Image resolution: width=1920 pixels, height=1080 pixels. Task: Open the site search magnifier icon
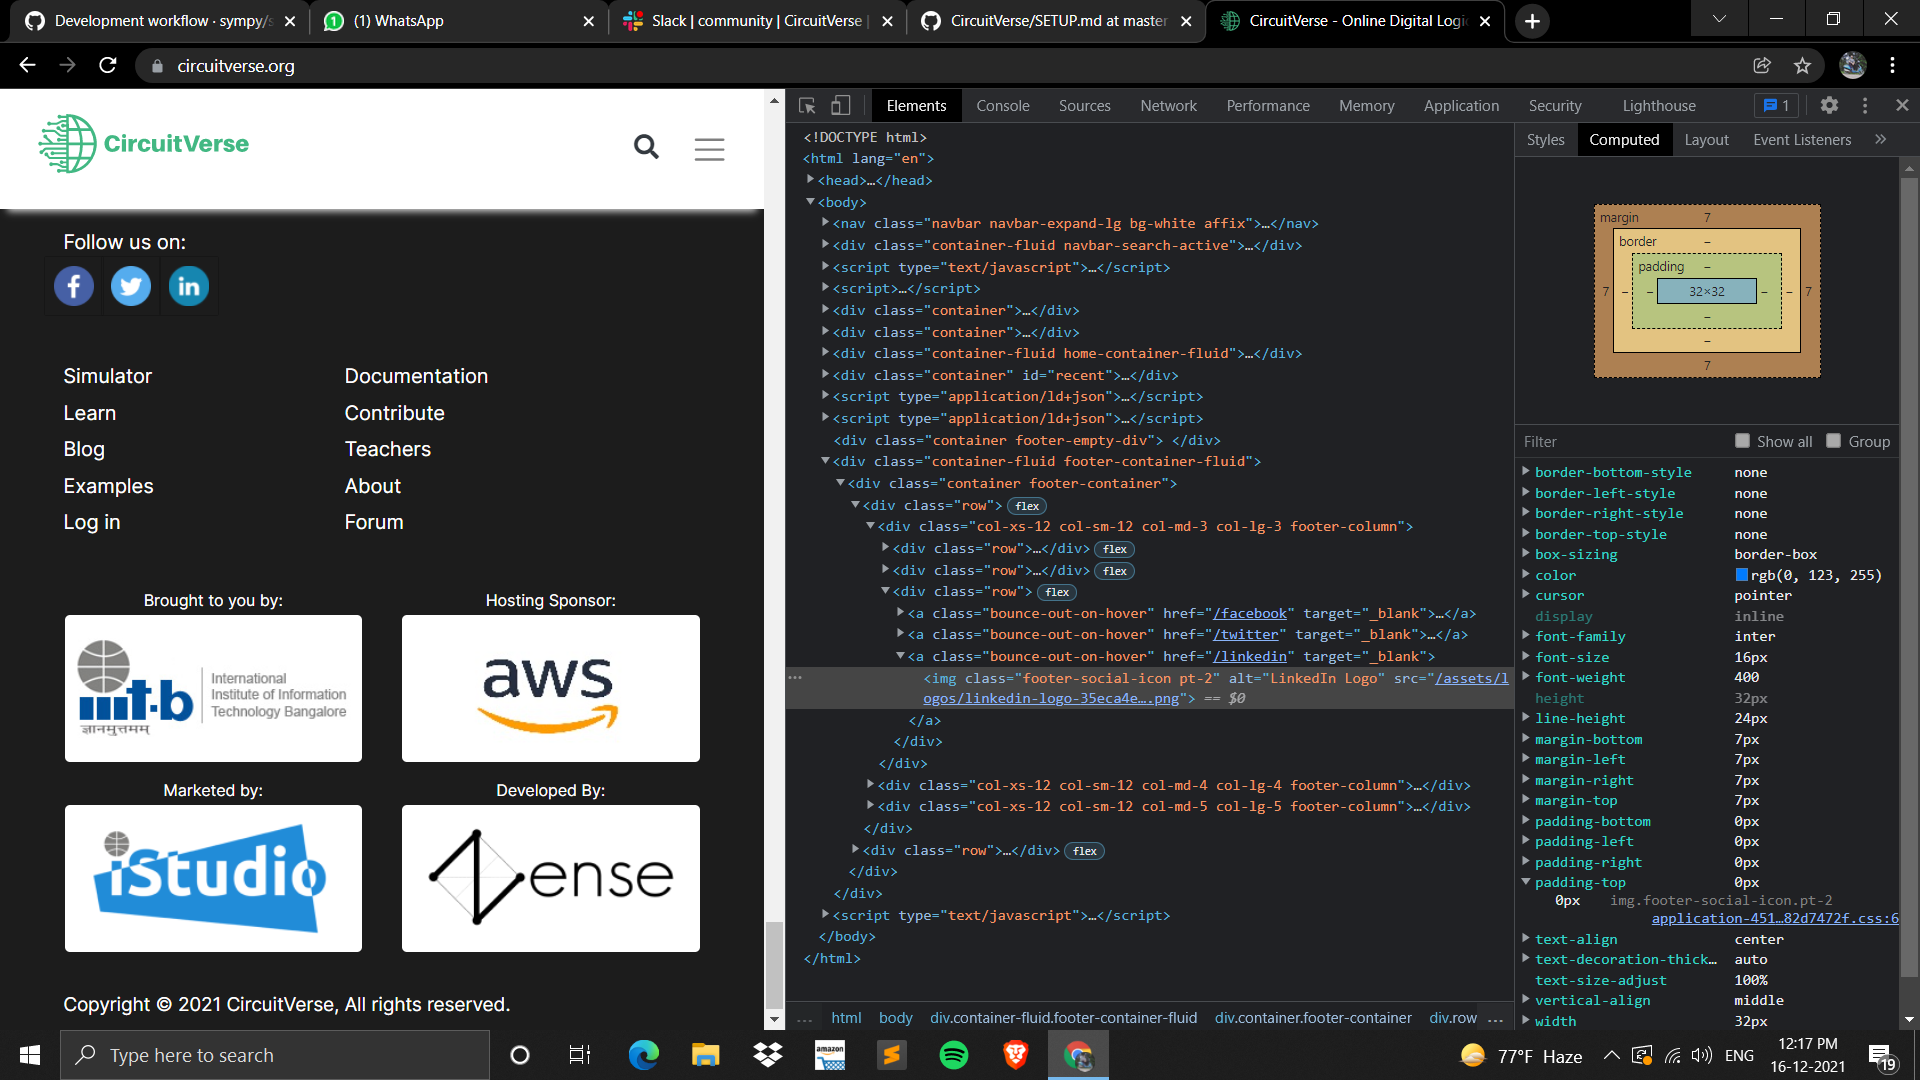pyautogui.click(x=646, y=148)
